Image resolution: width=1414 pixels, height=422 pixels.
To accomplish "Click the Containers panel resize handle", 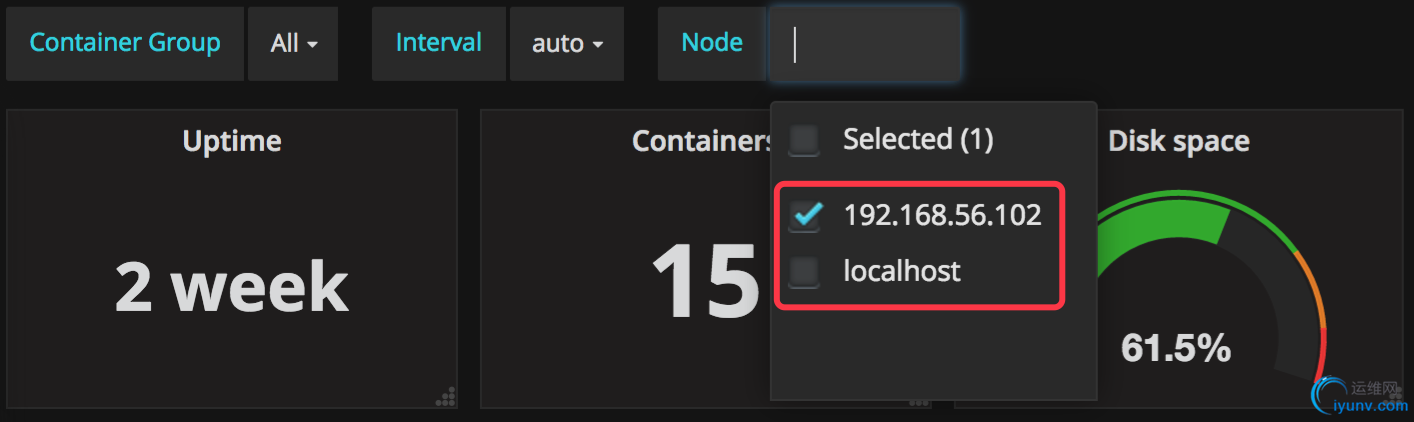I will (x=918, y=402).
